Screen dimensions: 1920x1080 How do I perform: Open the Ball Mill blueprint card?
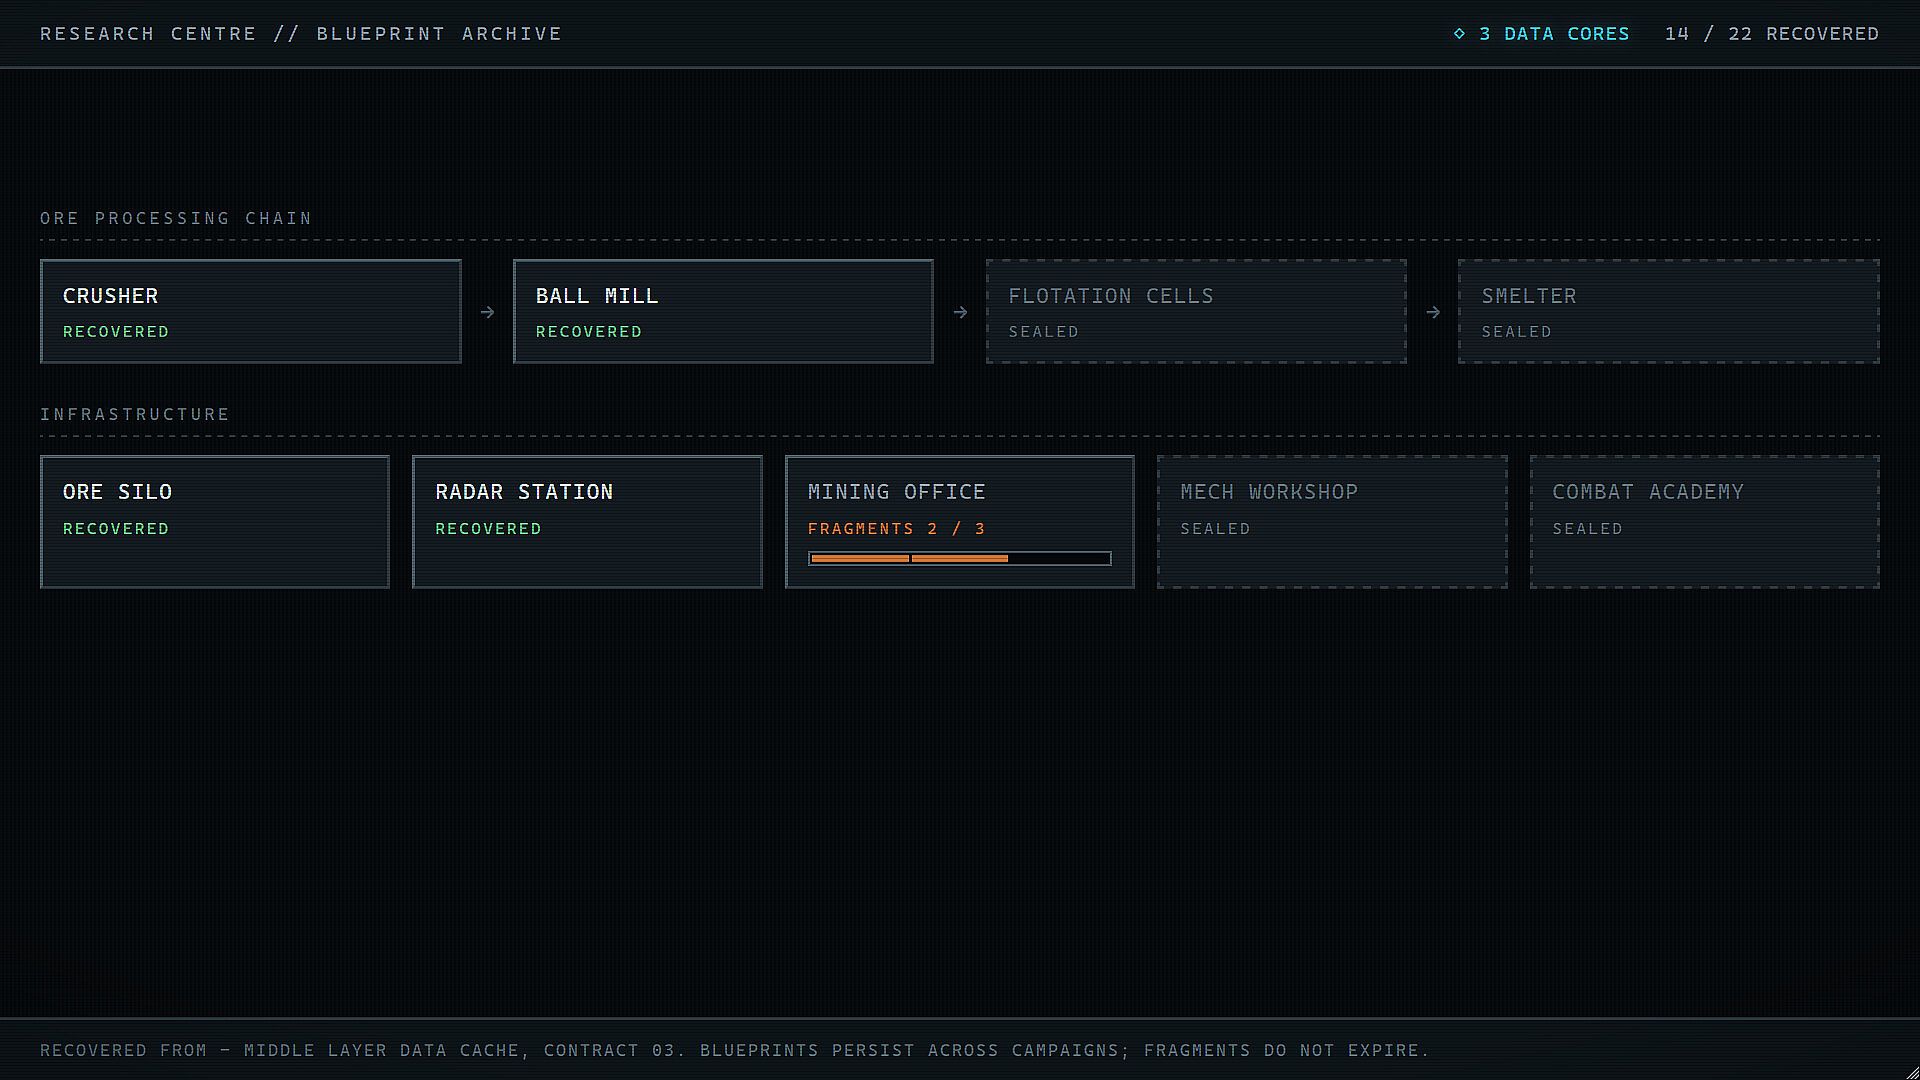tap(723, 311)
